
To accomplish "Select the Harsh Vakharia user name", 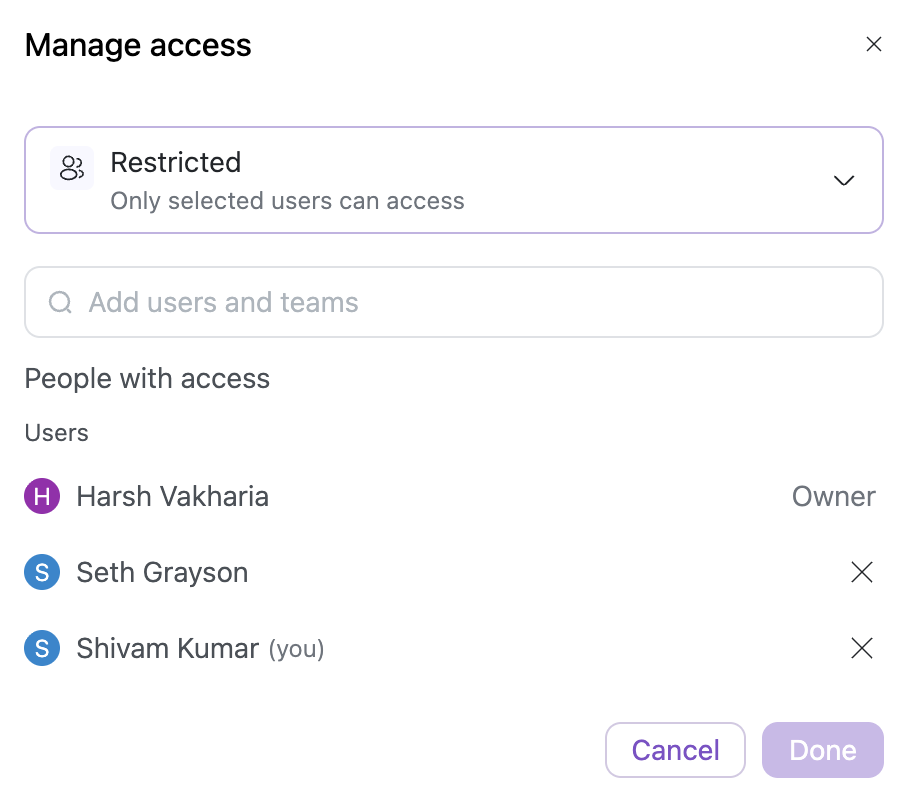I will pyautogui.click(x=172, y=497).
